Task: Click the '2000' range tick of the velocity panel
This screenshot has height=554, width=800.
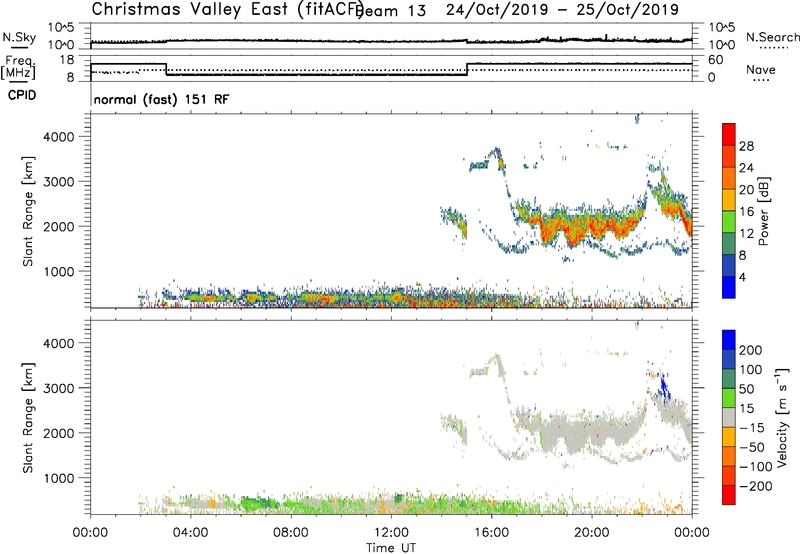Action: coord(59,433)
